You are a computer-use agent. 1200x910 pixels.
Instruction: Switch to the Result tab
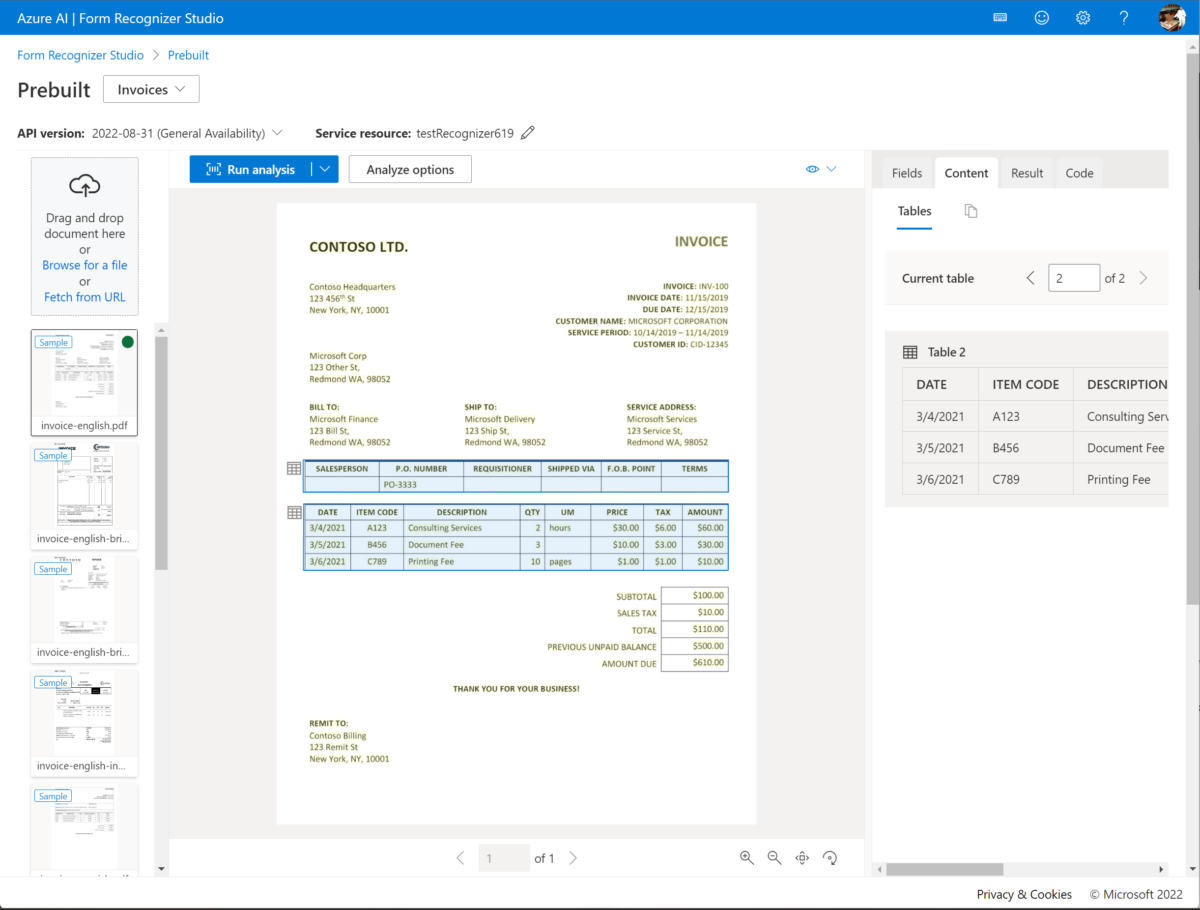click(x=1027, y=172)
